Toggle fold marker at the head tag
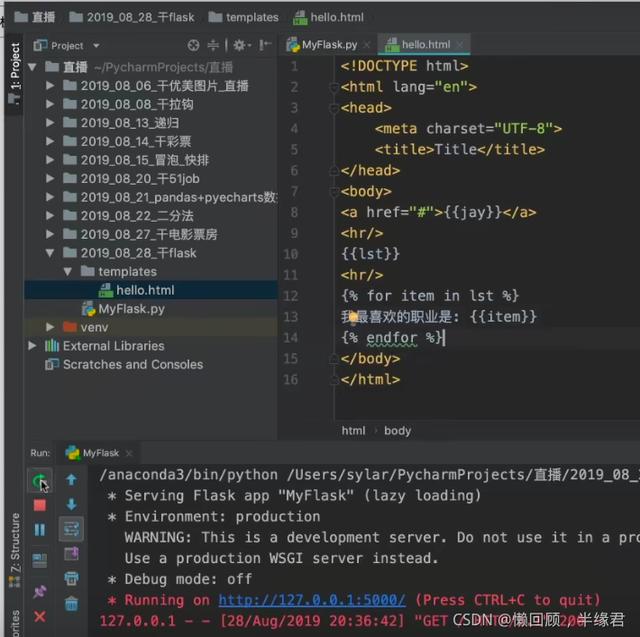The width and height of the screenshot is (640, 637). 334,108
